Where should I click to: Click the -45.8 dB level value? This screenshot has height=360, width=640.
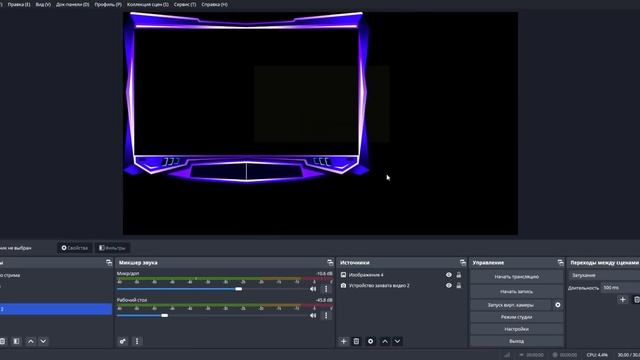coord(324,300)
